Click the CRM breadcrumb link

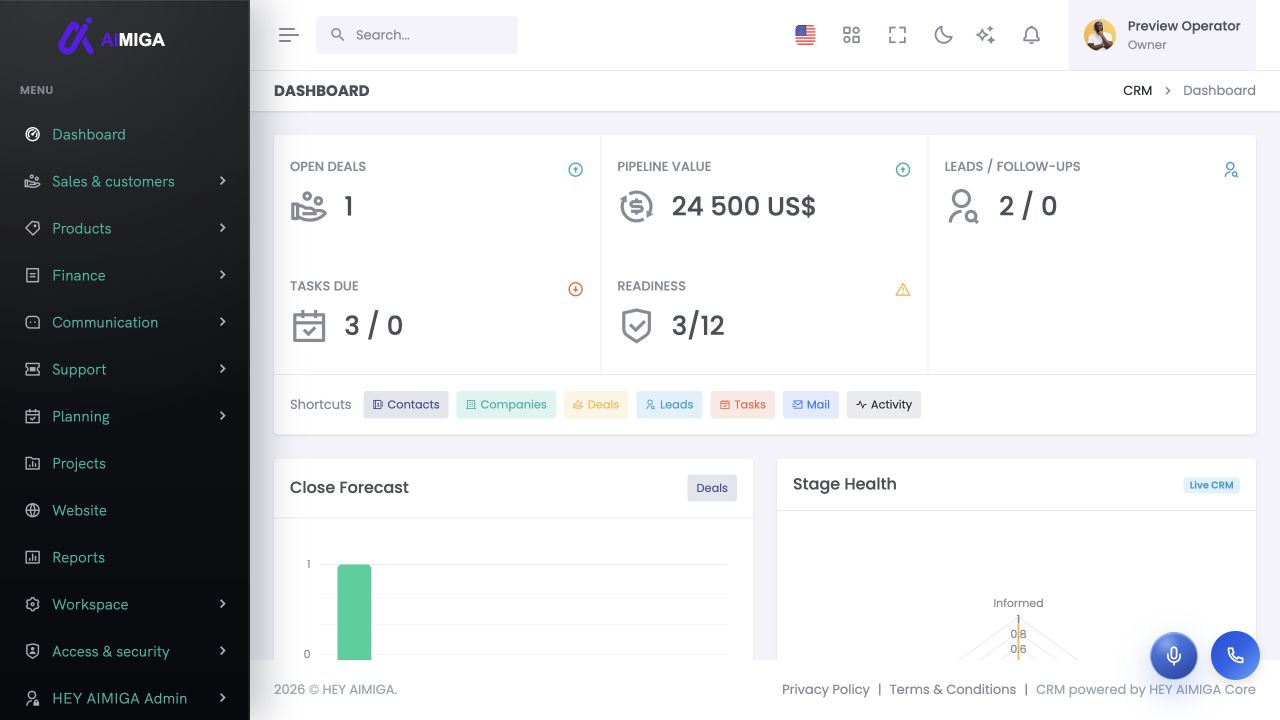[1138, 90]
